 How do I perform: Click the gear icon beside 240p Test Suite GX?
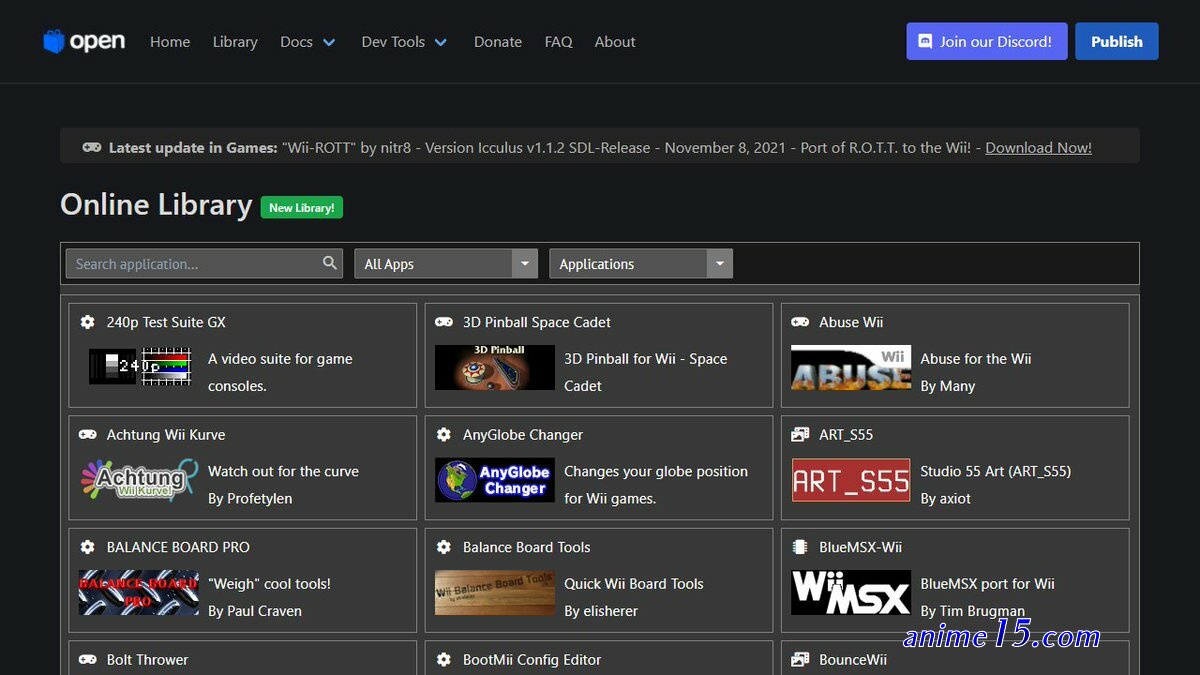88,322
